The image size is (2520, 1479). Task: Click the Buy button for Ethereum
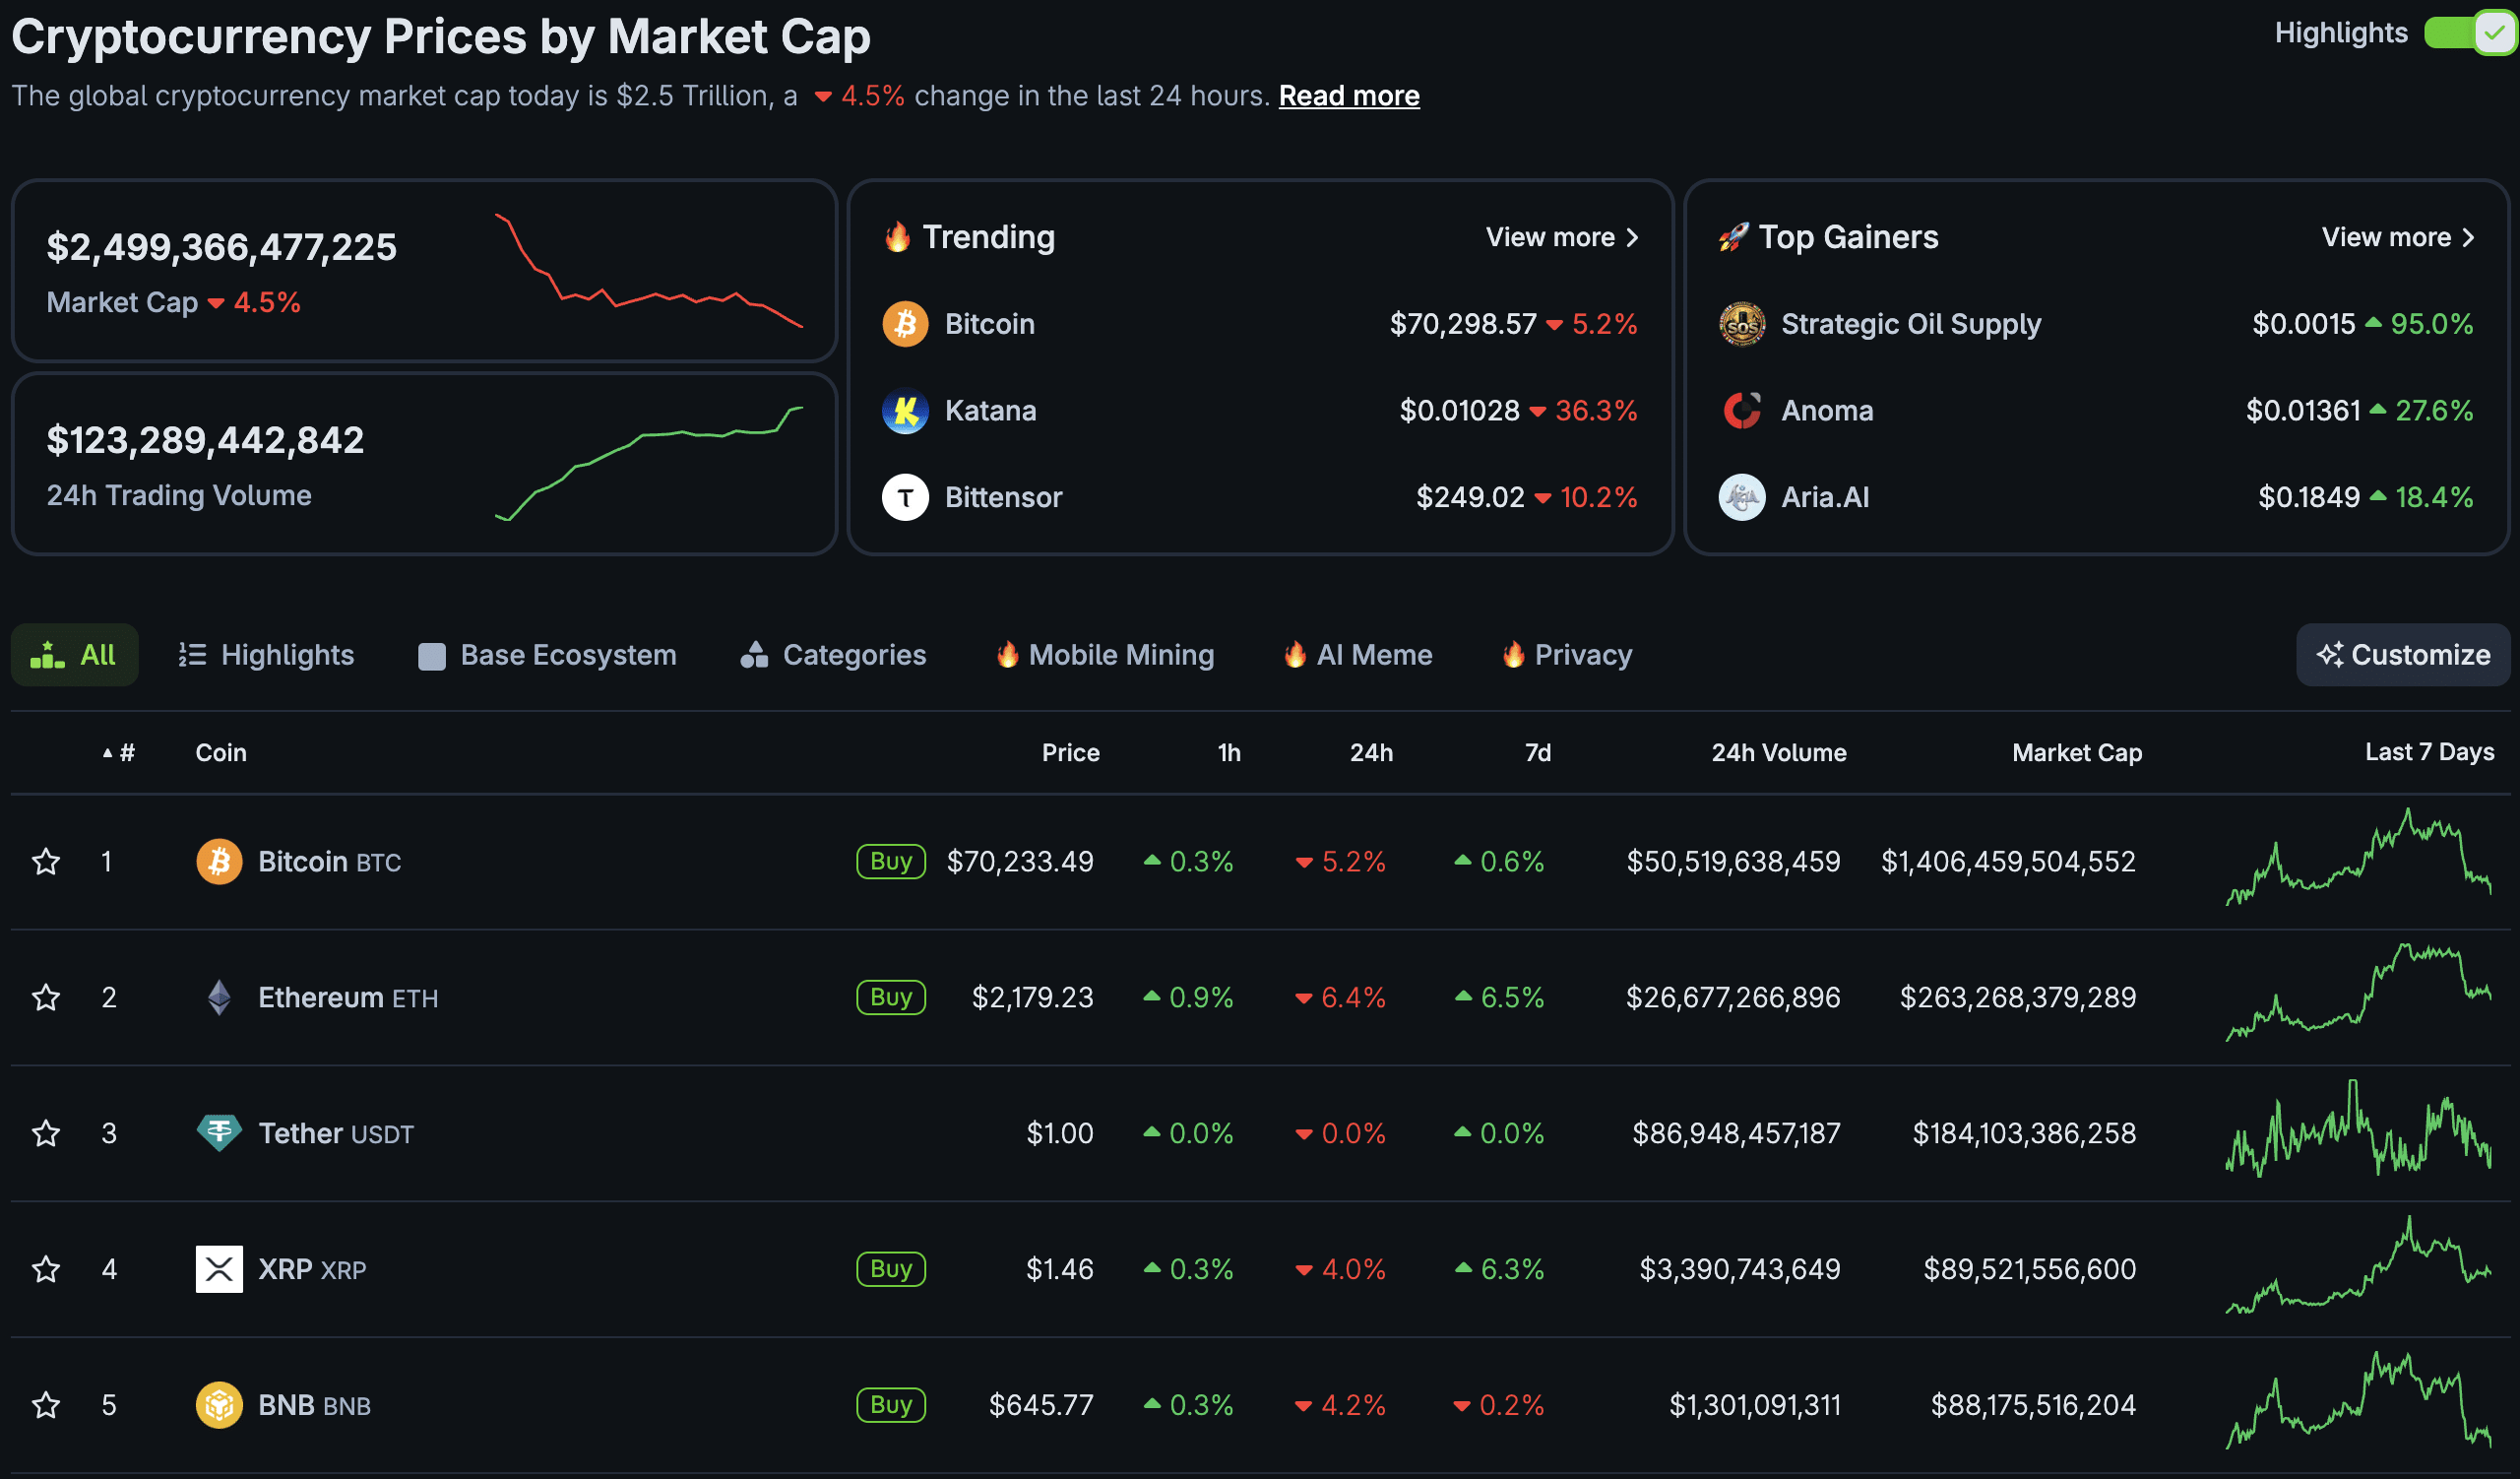889,997
